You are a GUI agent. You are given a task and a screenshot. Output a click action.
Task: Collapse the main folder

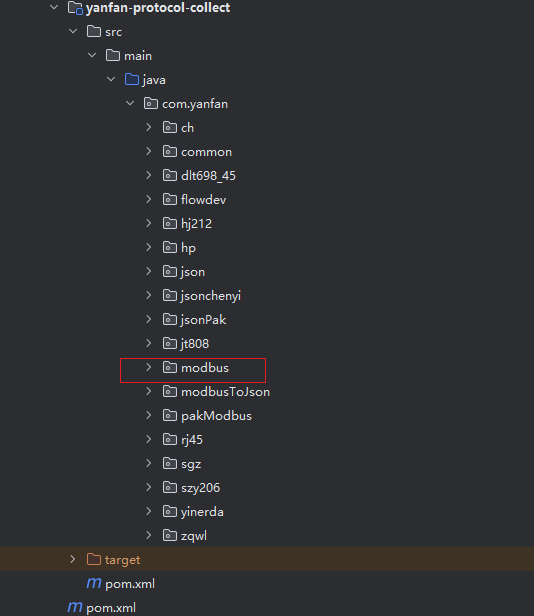(x=92, y=55)
